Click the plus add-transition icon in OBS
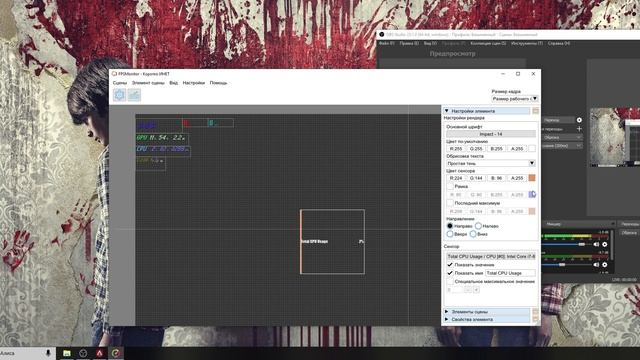Viewport: 640px width, 360px height. [x=579, y=129]
